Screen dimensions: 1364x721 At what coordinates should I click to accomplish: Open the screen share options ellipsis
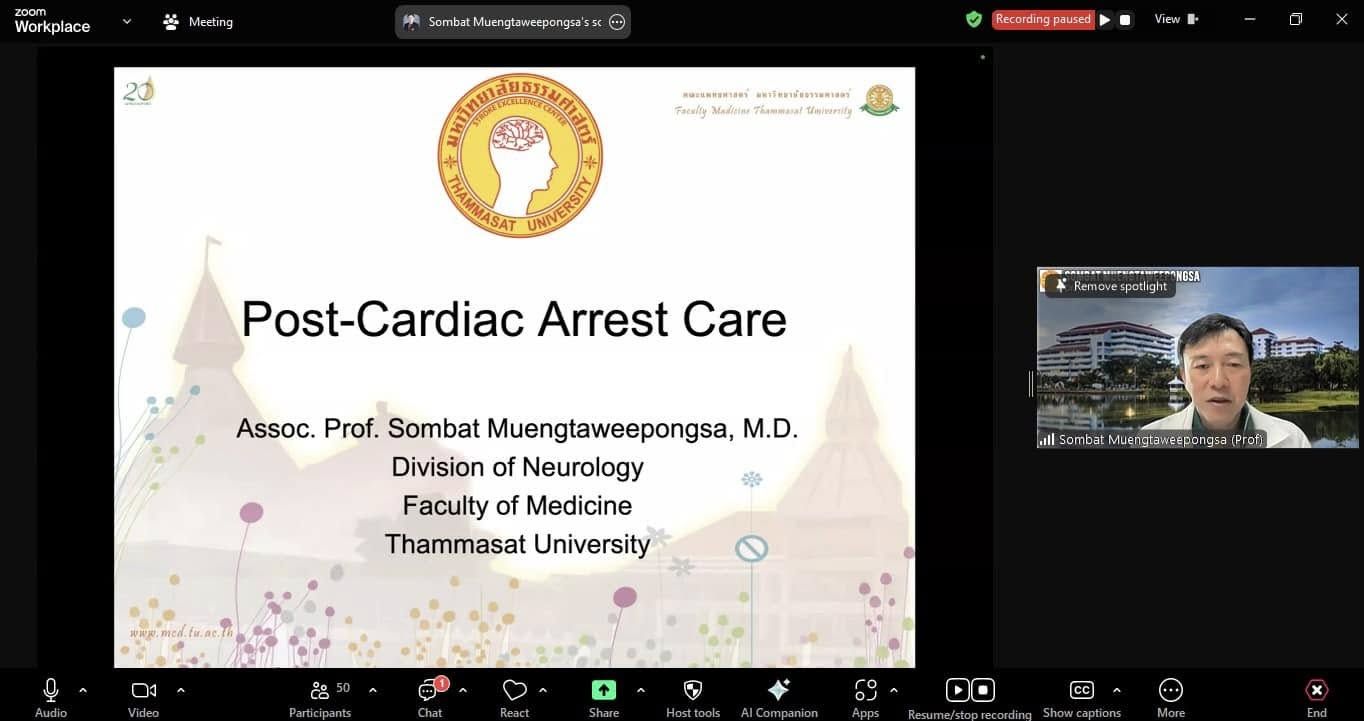617,22
